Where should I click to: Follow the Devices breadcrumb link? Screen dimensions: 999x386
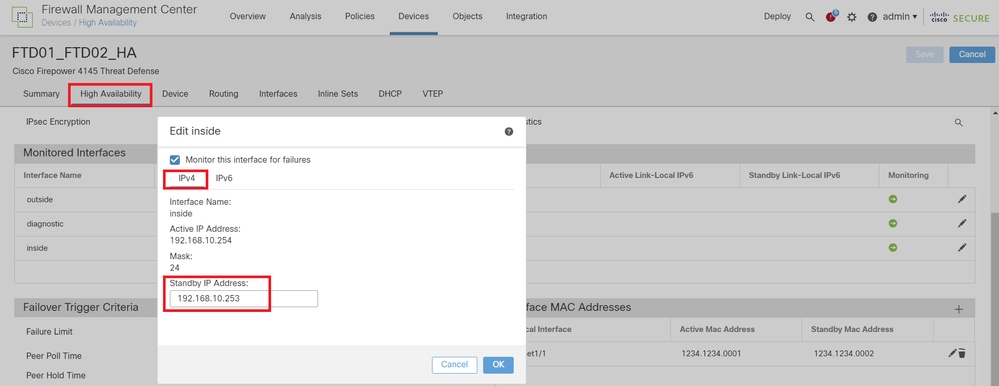point(56,23)
